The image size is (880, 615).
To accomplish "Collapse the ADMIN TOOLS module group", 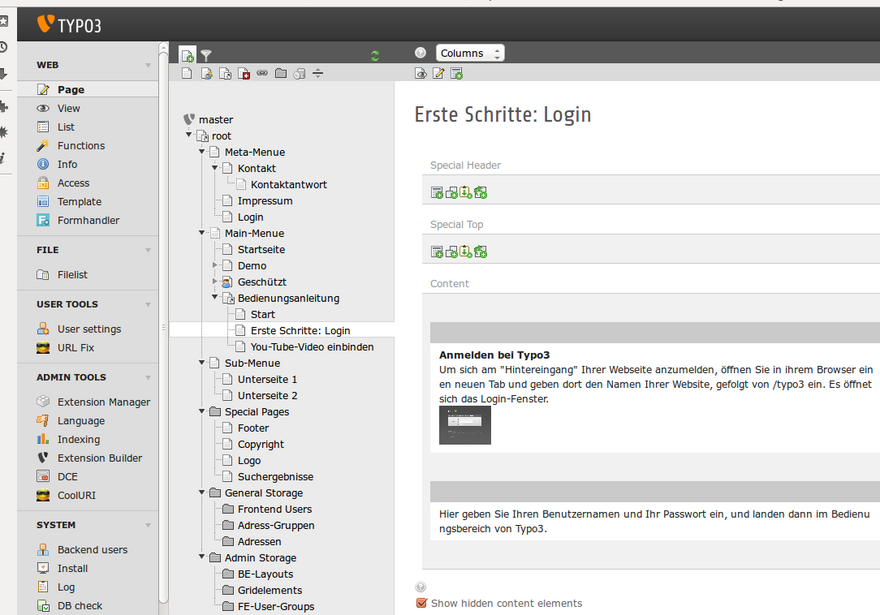I will [x=148, y=378].
